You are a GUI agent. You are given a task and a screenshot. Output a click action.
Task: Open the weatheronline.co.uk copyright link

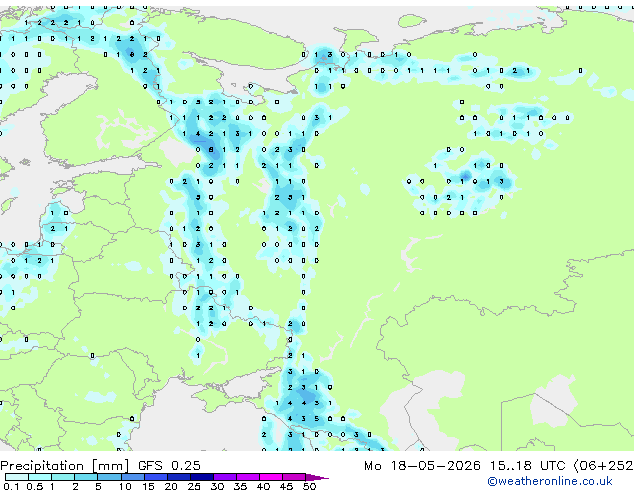(x=550, y=481)
